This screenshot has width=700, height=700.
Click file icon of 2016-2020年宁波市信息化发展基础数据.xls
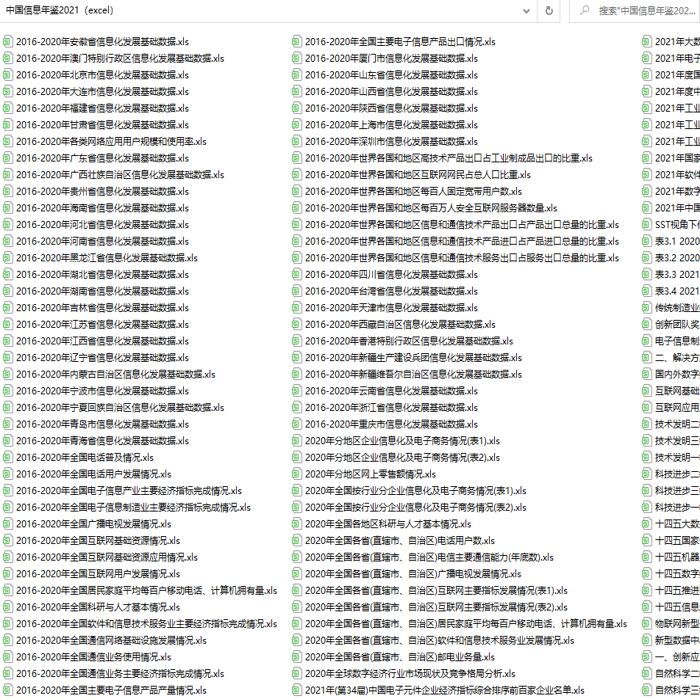(8, 391)
